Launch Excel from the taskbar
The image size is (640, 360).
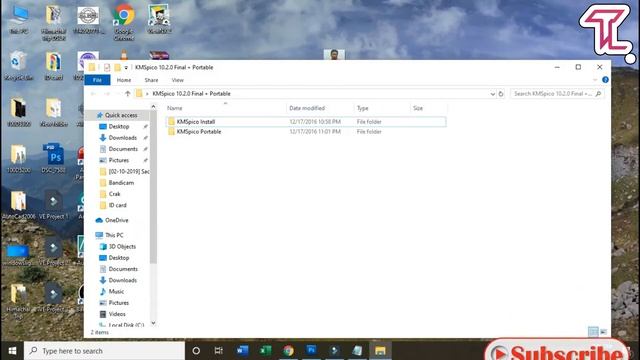265,351
